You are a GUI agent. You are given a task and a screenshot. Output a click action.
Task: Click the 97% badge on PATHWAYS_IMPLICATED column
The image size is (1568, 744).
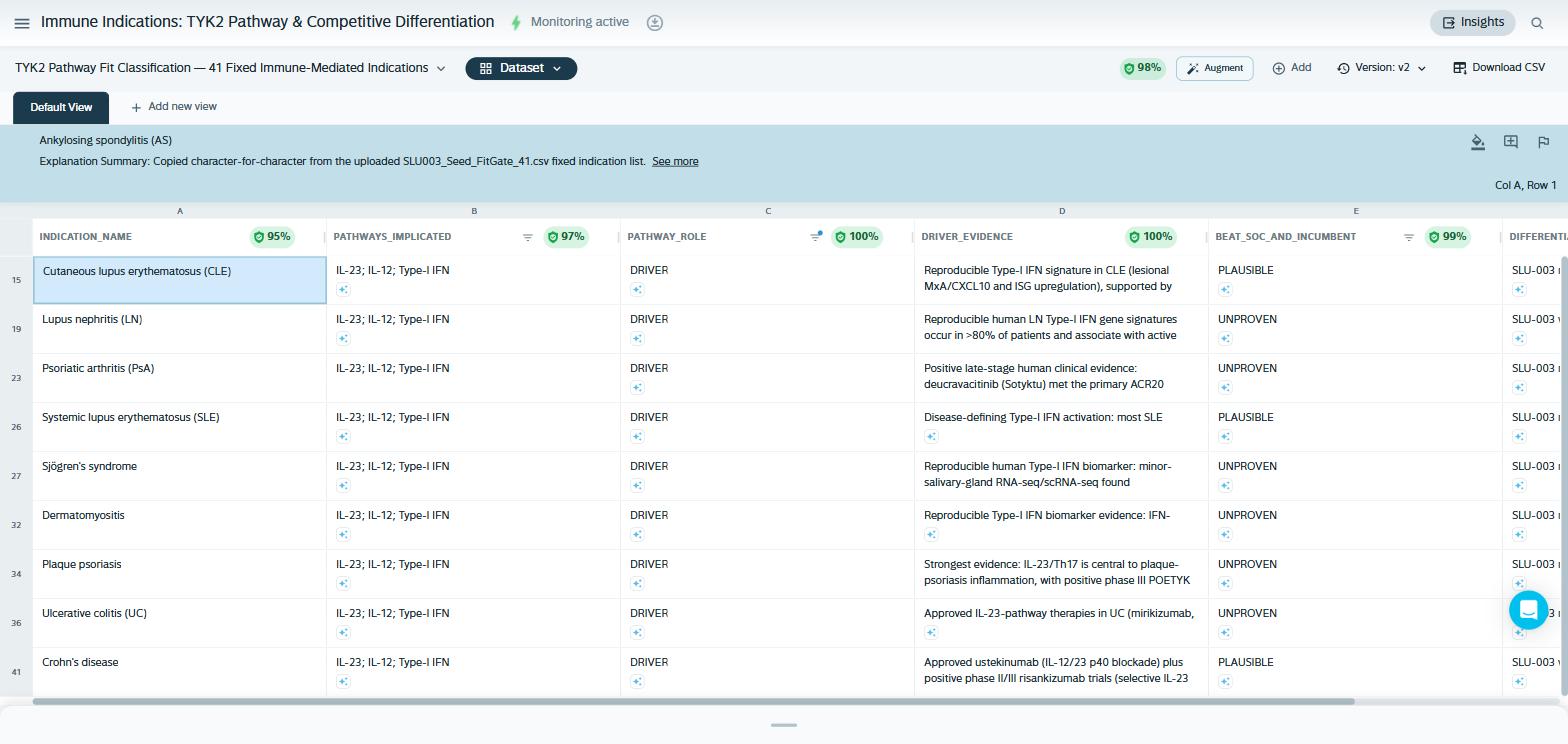pyautogui.click(x=566, y=237)
